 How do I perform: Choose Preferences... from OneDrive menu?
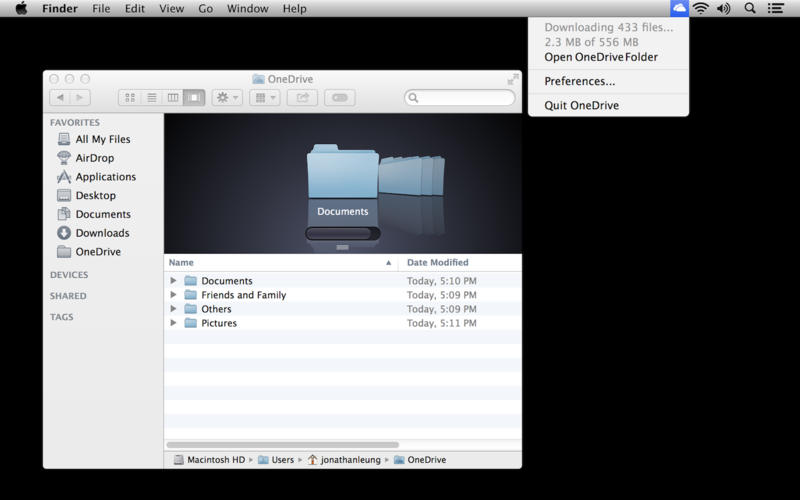click(580, 81)
